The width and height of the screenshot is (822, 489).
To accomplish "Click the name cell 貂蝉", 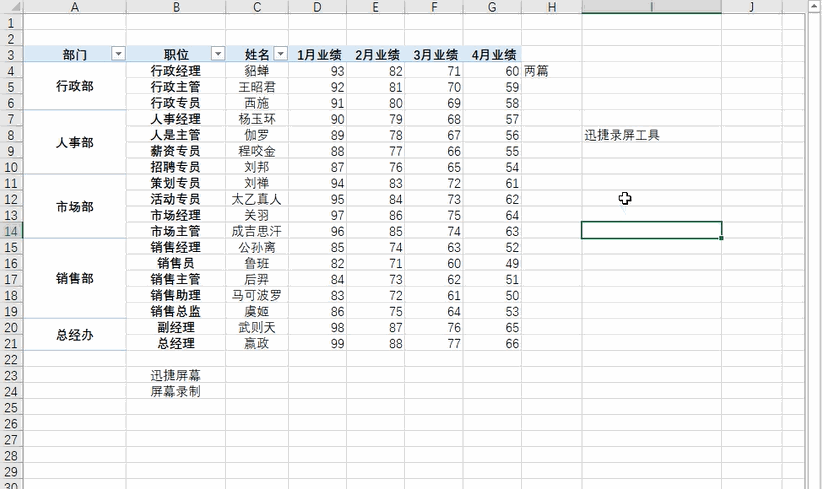I will 257,71.
